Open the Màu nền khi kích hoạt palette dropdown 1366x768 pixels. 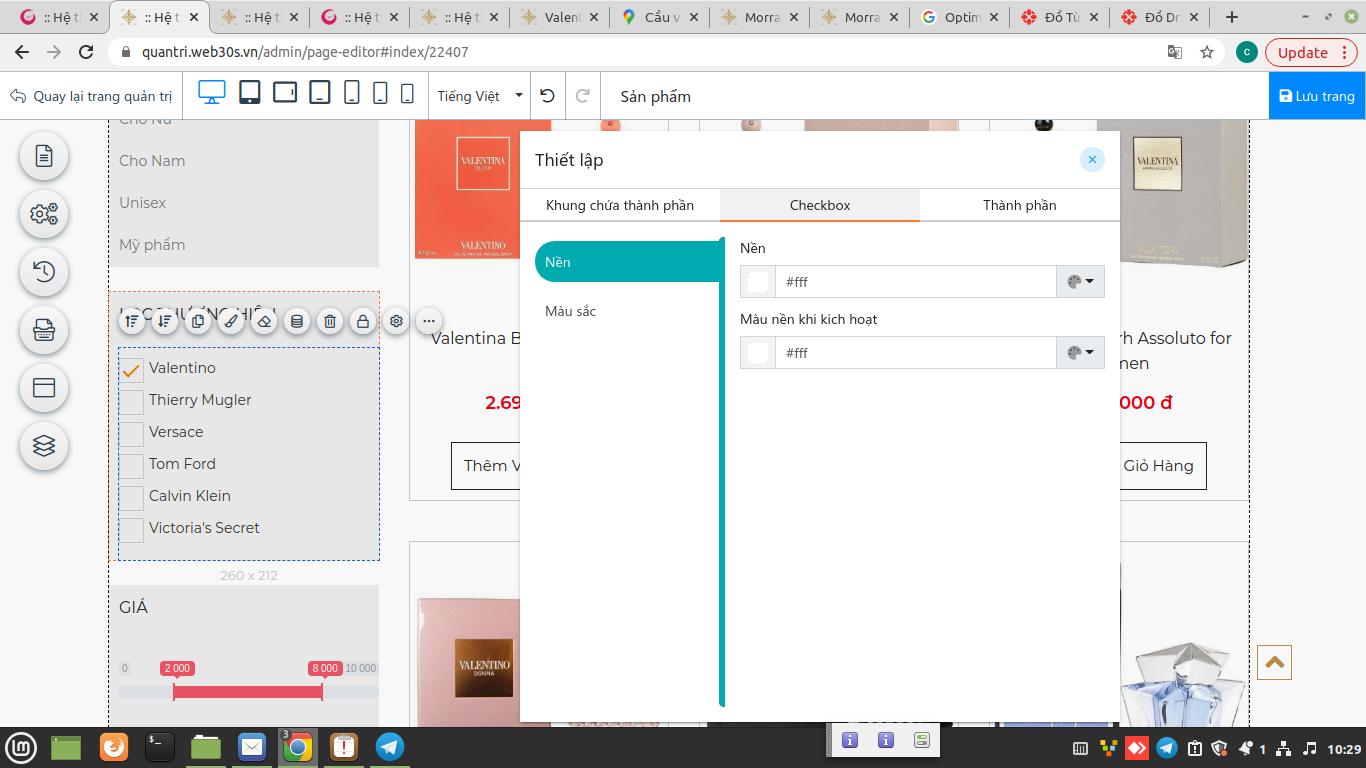[x=1080, y=353]
